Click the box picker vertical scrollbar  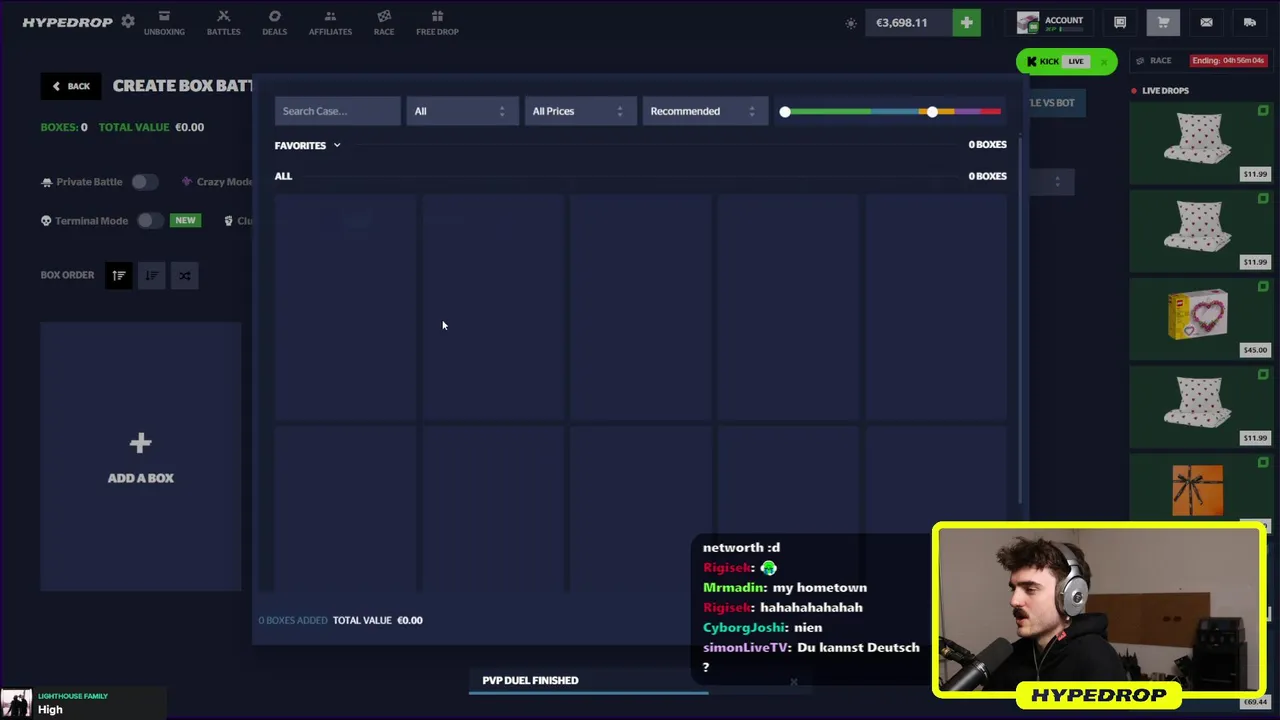tap(1019, 320)
